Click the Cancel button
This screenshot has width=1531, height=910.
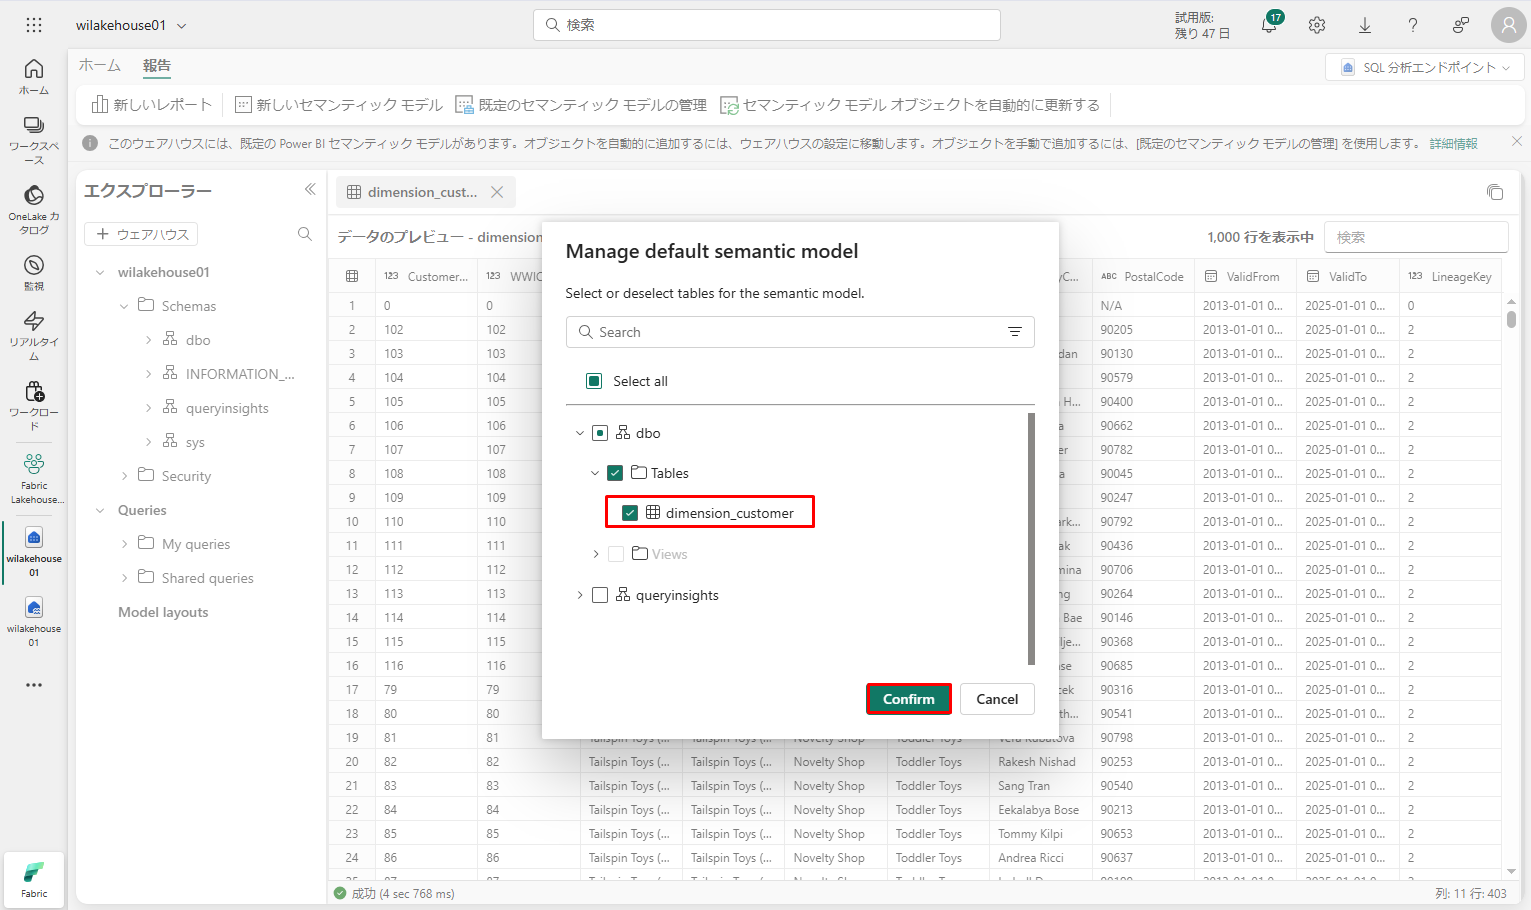pyautogui.click(x=996, y=699)
